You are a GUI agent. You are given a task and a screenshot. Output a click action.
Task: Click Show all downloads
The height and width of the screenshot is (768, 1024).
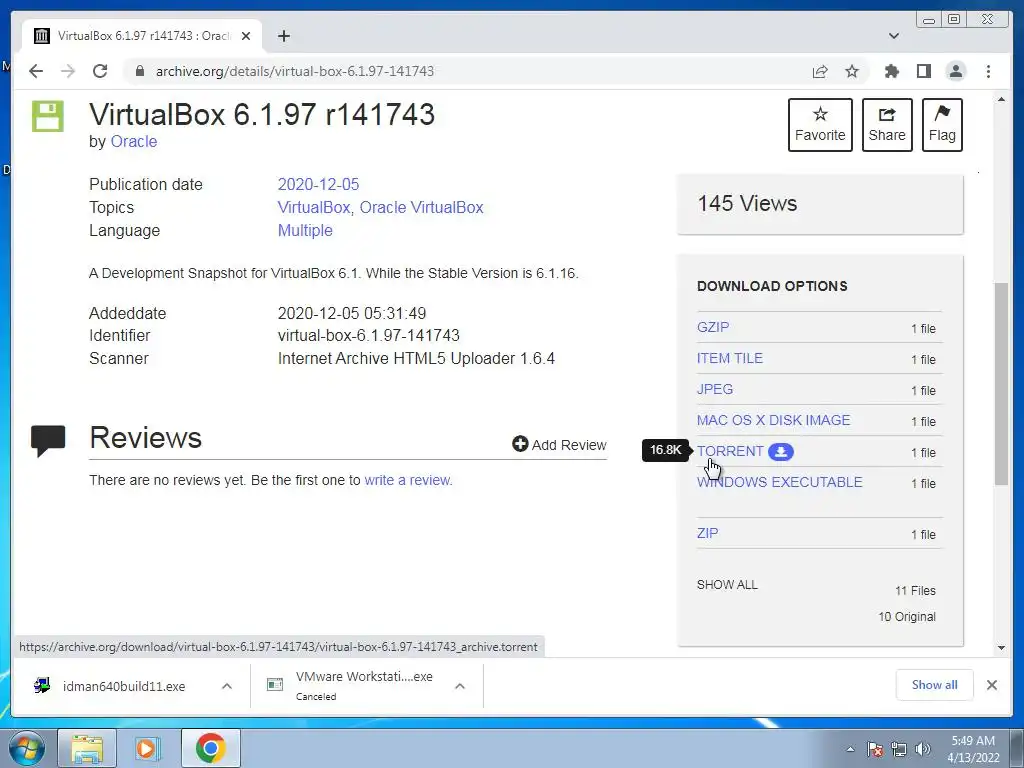(x=935, y=684)
